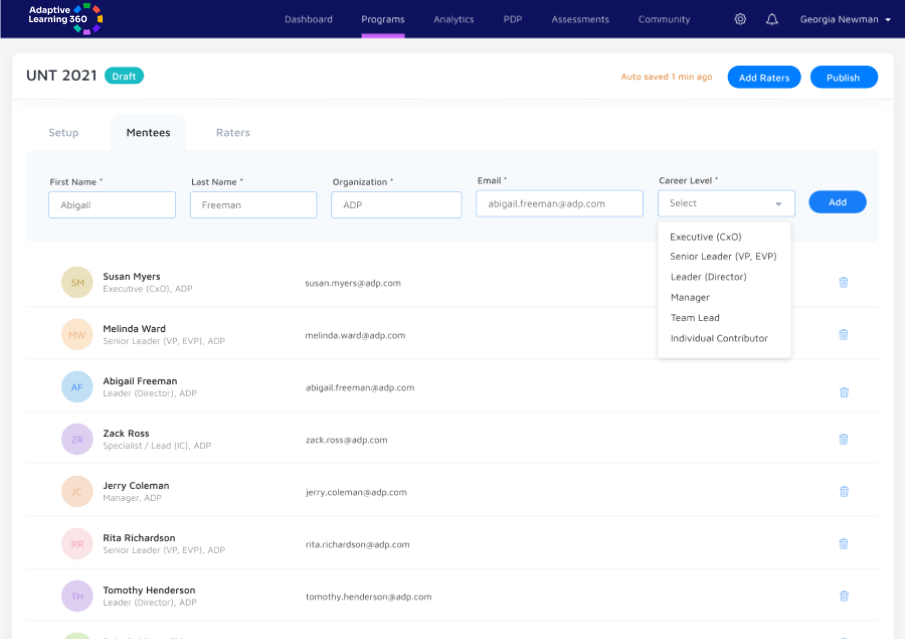This screenshot has width=905, height=639.
Task: Click the Add mentee button
Action: click(x=837, y=202)
